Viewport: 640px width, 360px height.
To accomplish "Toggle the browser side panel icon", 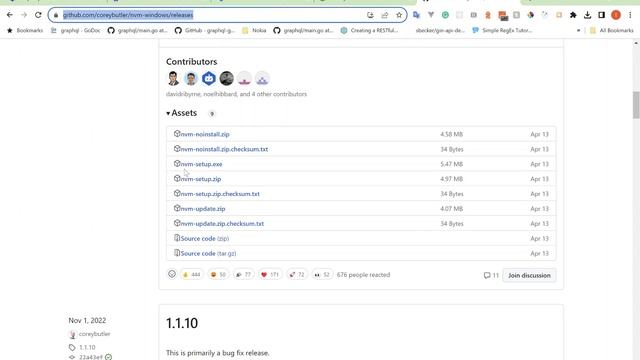I will [601, 15].
